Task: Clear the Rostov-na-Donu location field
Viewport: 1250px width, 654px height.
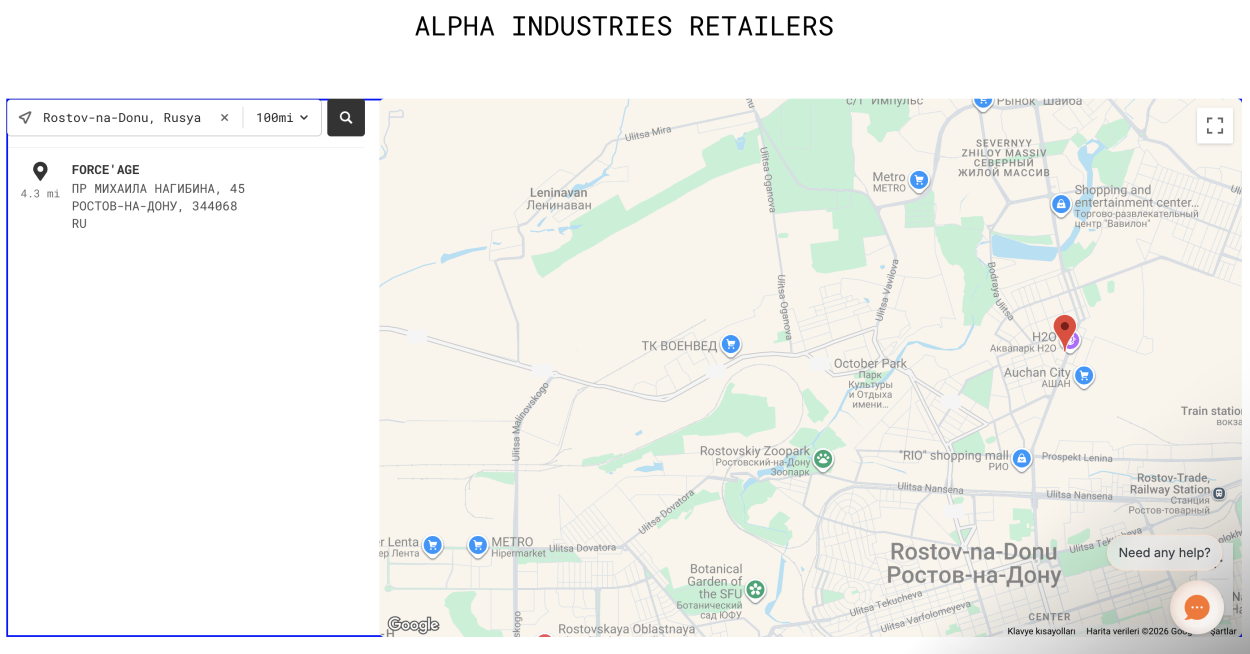Action: click(x=224, y=118)
